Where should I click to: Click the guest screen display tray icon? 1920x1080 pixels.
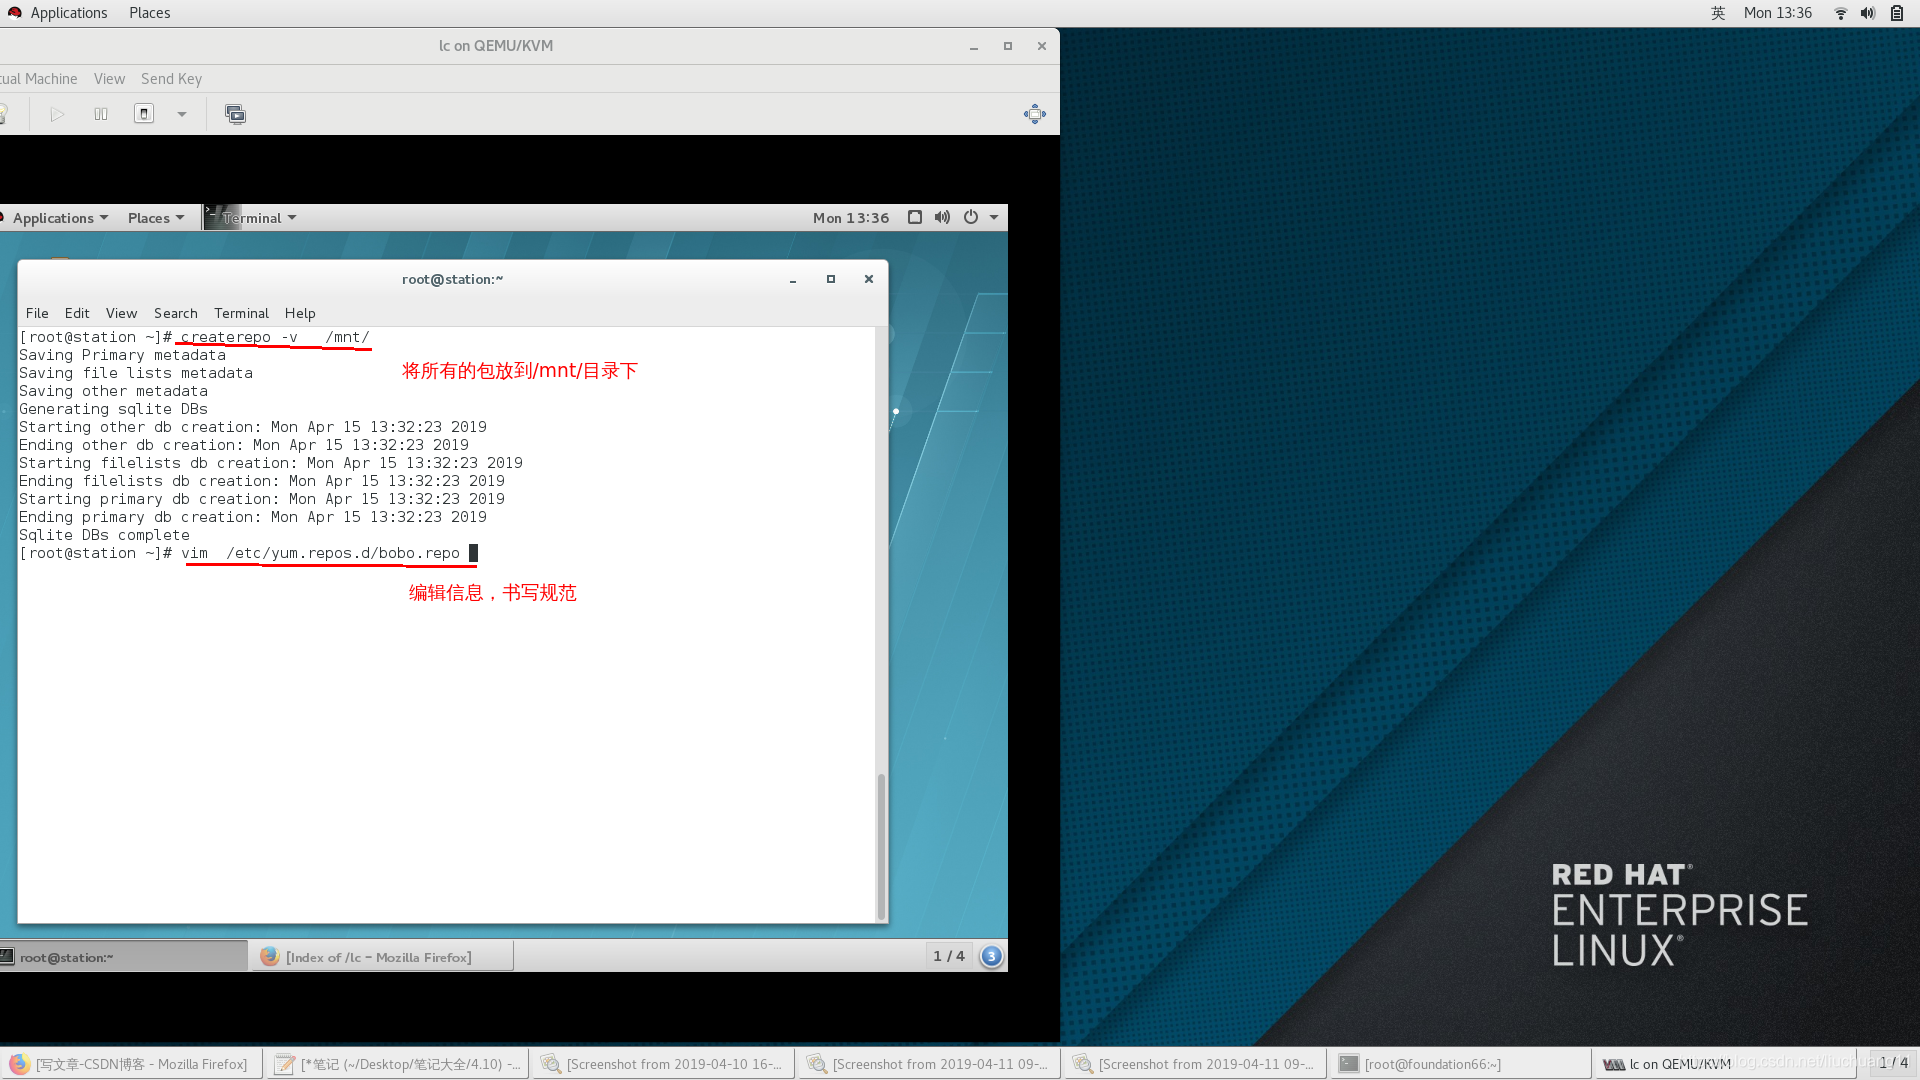point(915,217)
